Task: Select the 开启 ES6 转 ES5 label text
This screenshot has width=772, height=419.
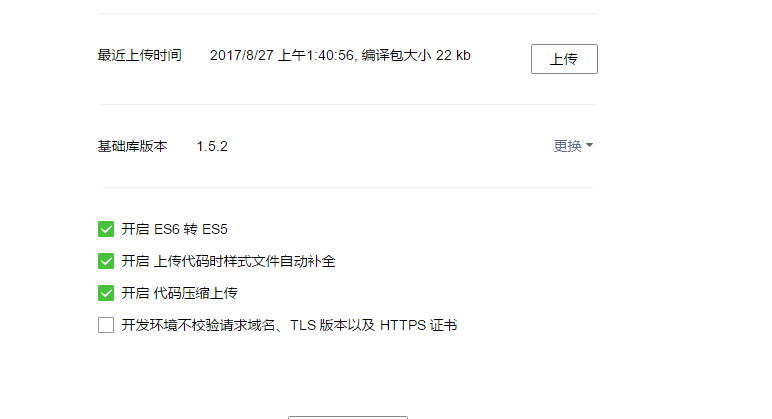Action: coord(174,229)
